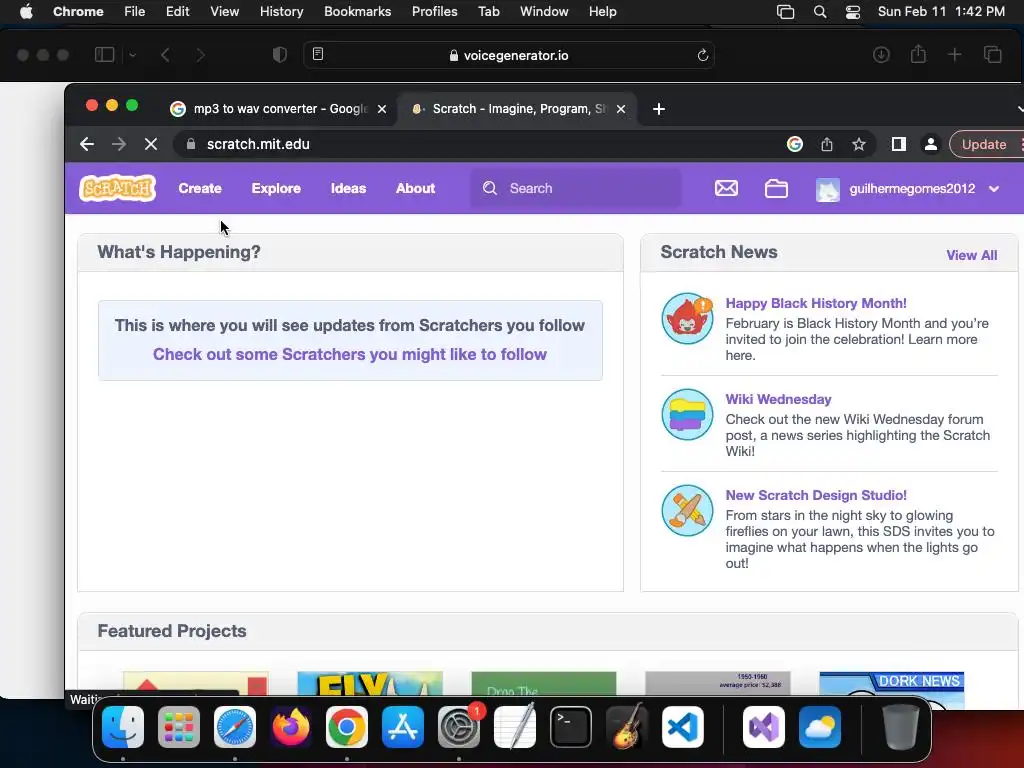
Task: Open Happy Black History Month news link
Action: point(816,303)
